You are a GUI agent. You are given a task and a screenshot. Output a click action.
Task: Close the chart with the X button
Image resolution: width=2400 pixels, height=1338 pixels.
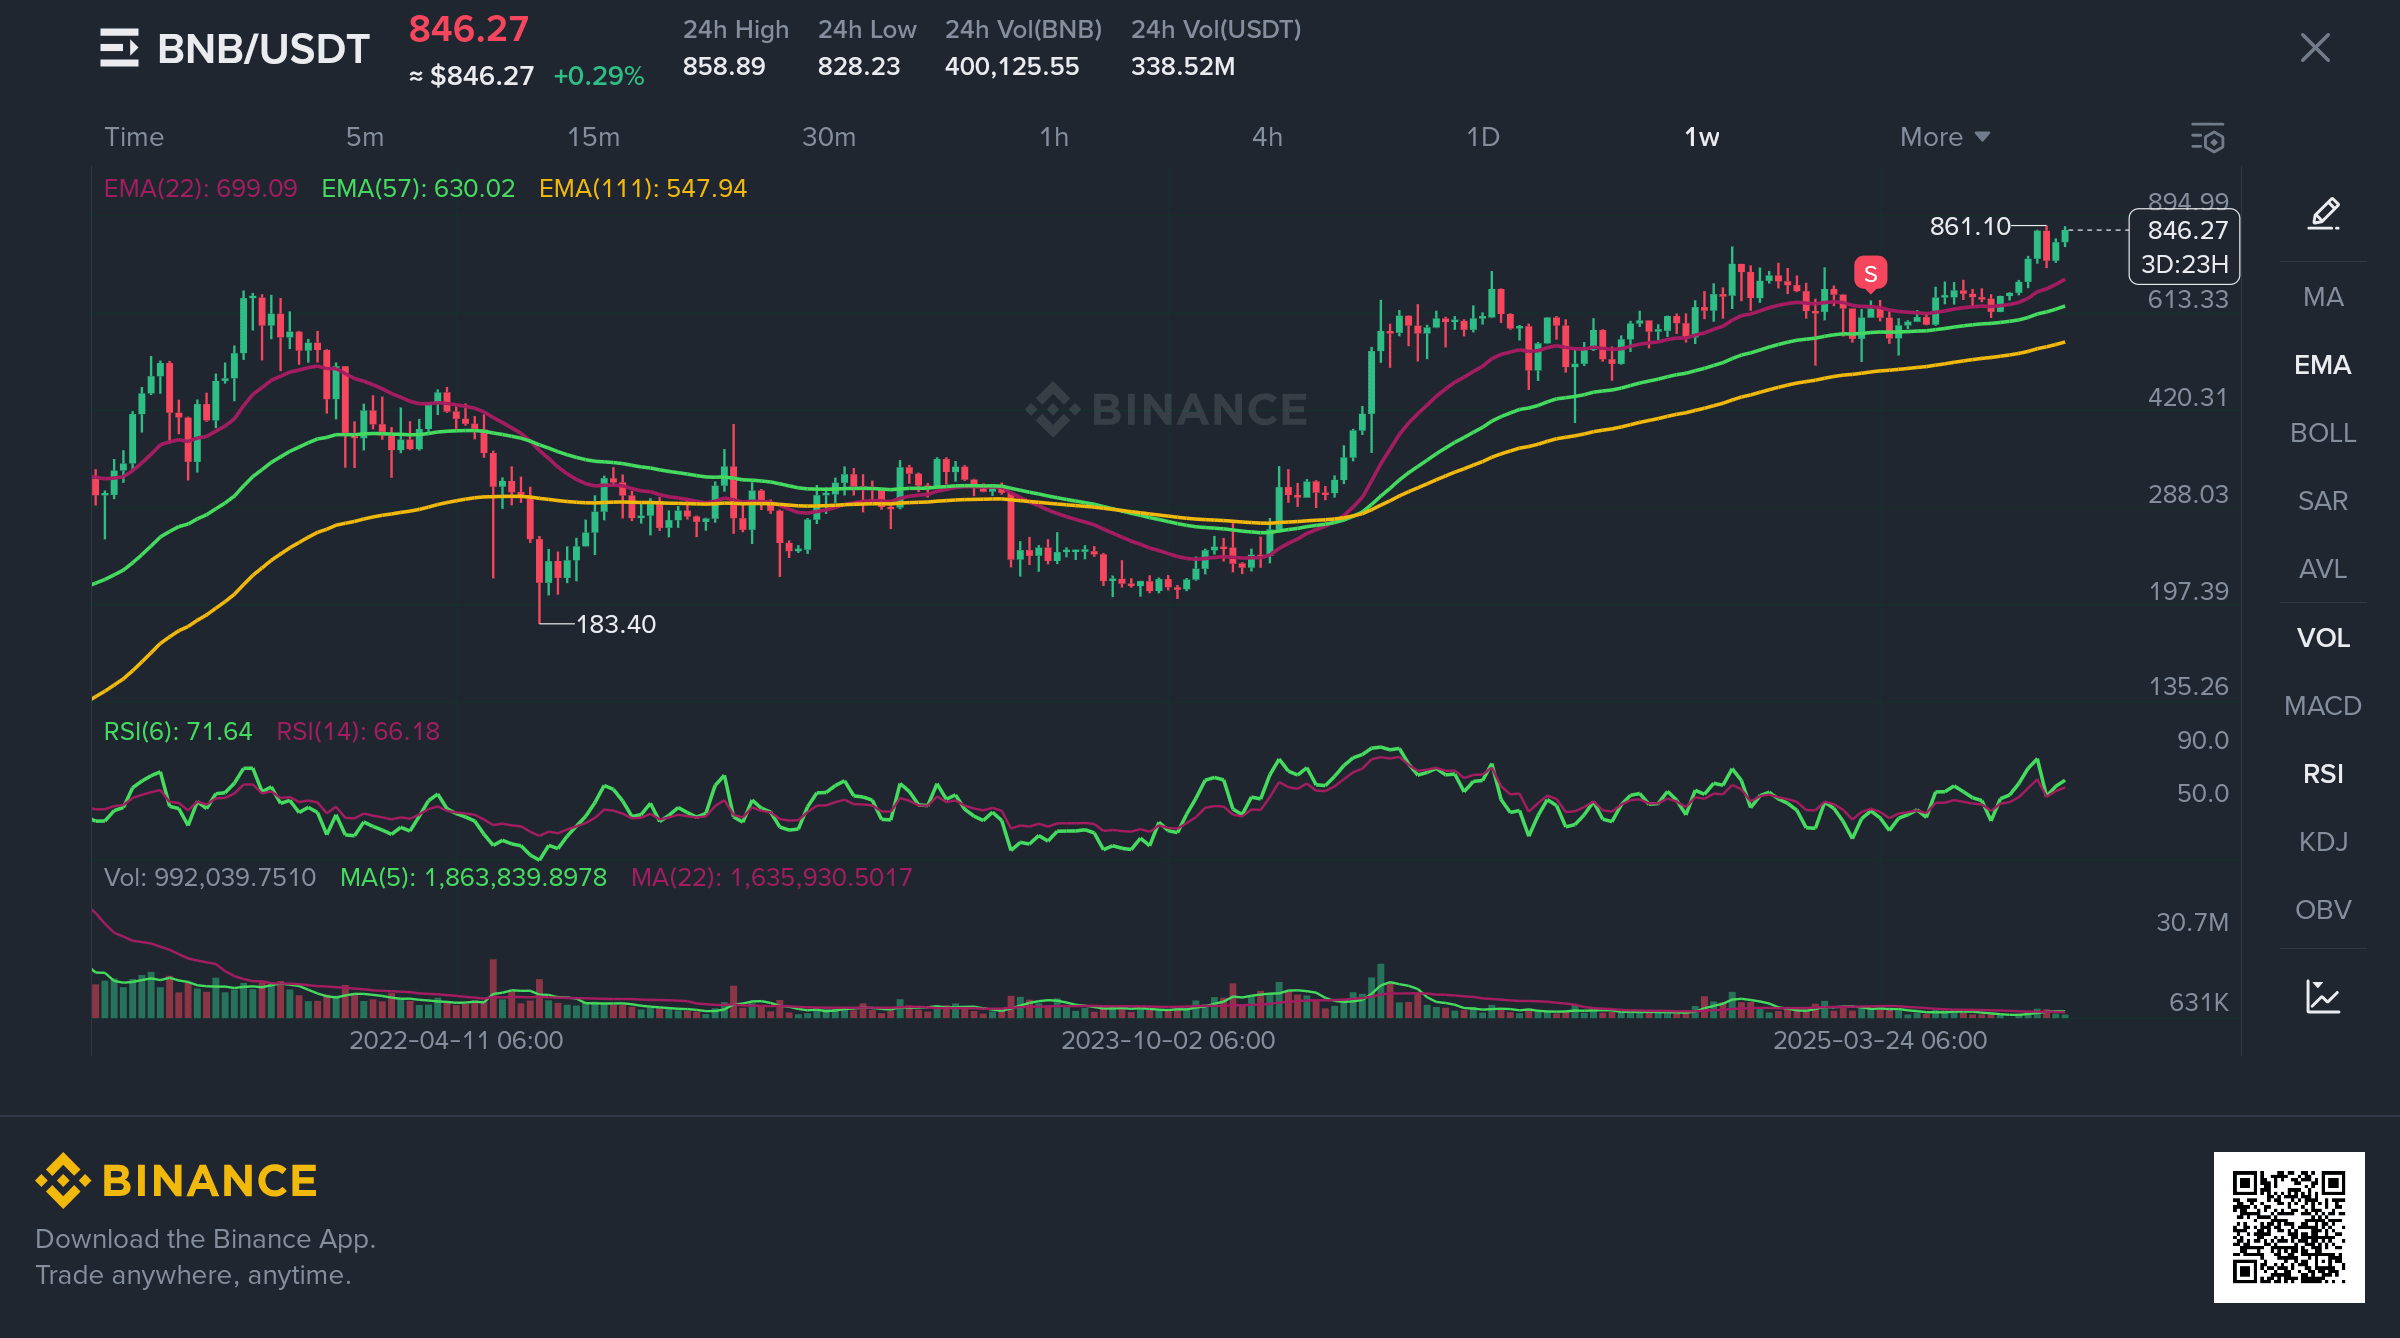tap(2315, 48)
